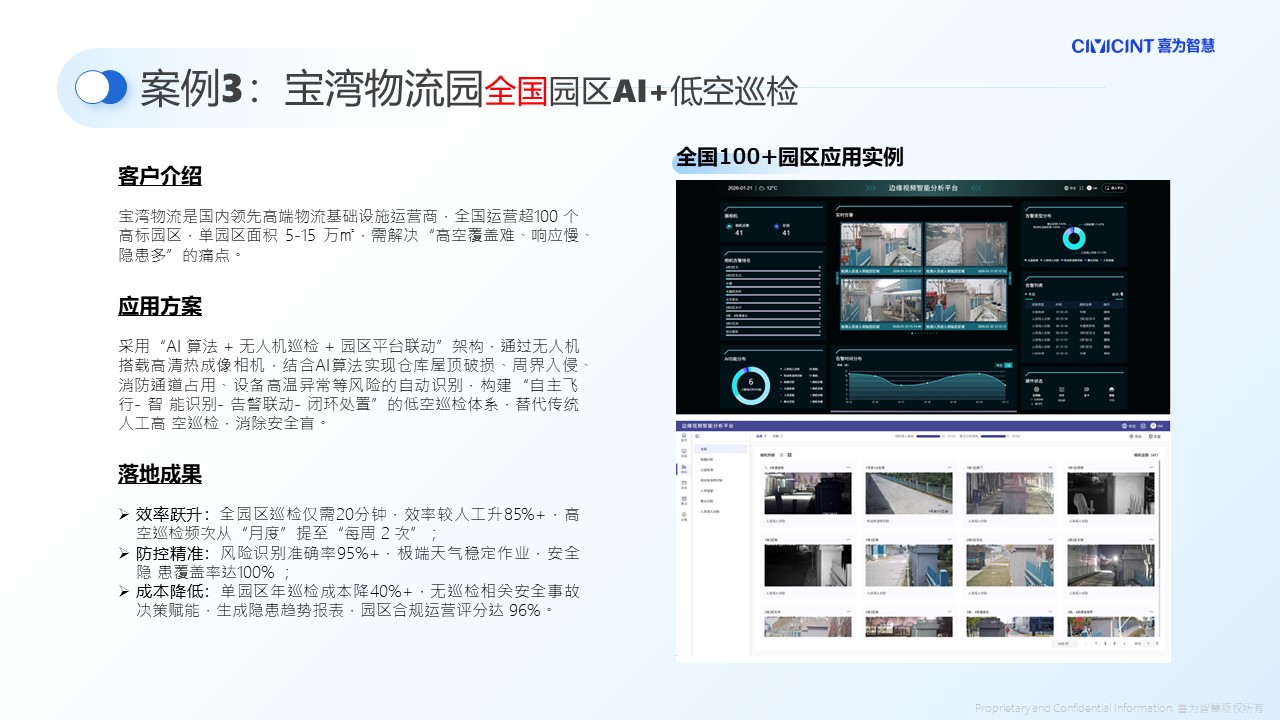Image resolution: width=1280 pixels, height=720 pixels.
Task: Collapse the category panel with the fold icon
Action: click(x=697, y=437)
